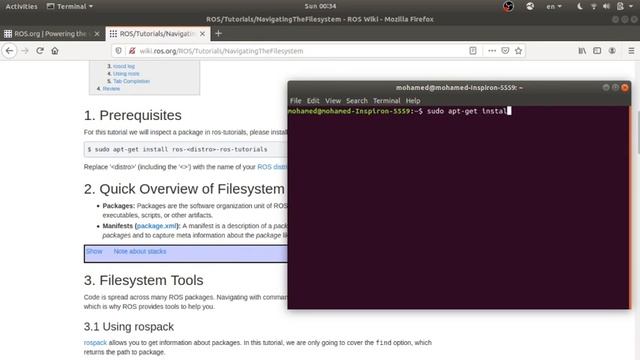The height and width of the screenshot is (360, 640).
Task: Switch to ROS.org Powering tab
Action: [51, 34]
